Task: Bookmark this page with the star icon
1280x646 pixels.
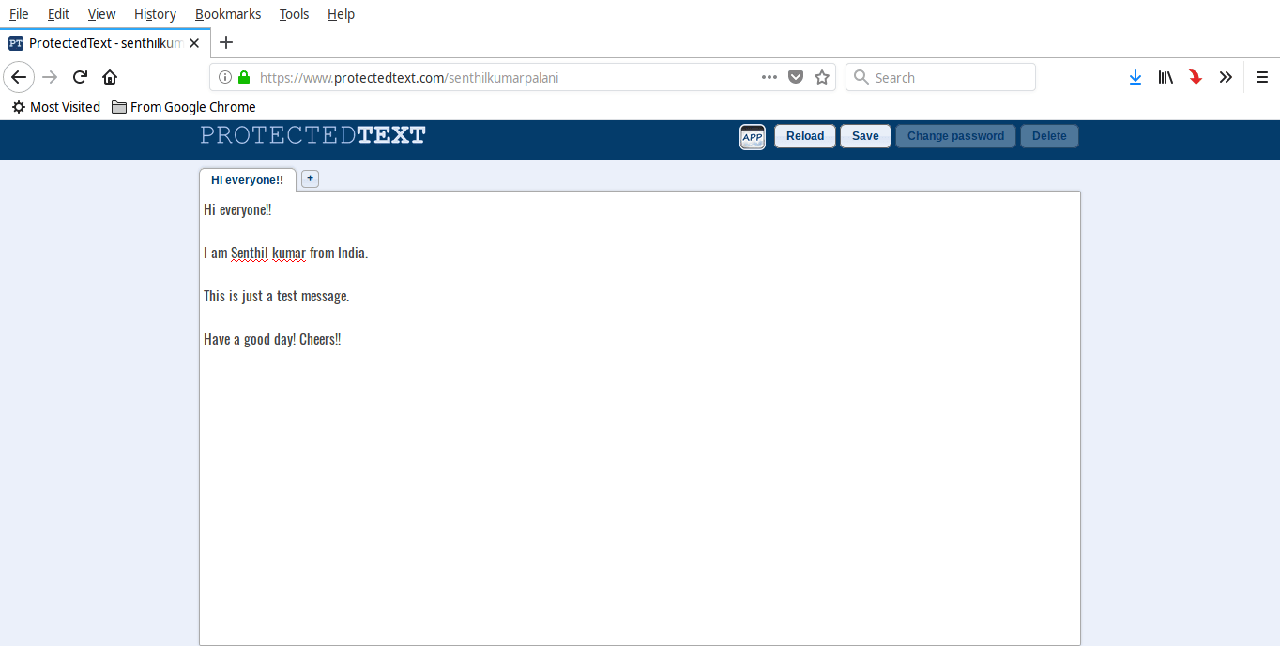Action: coord(822,77)
